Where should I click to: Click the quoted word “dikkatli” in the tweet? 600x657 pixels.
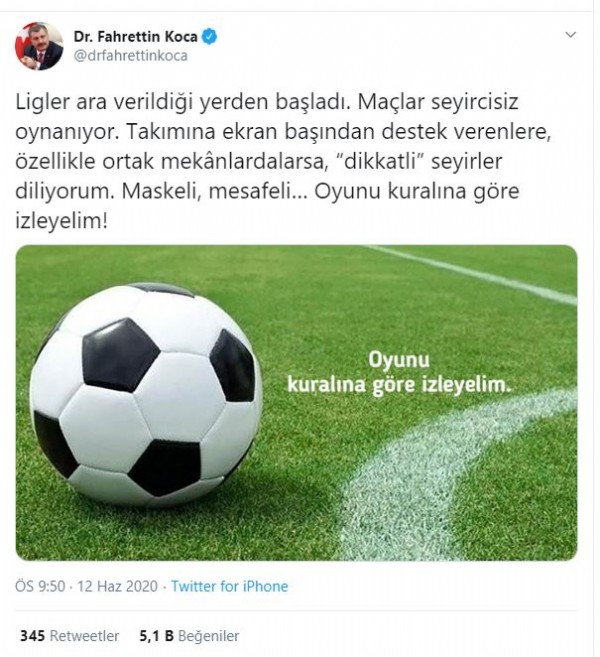381,161
